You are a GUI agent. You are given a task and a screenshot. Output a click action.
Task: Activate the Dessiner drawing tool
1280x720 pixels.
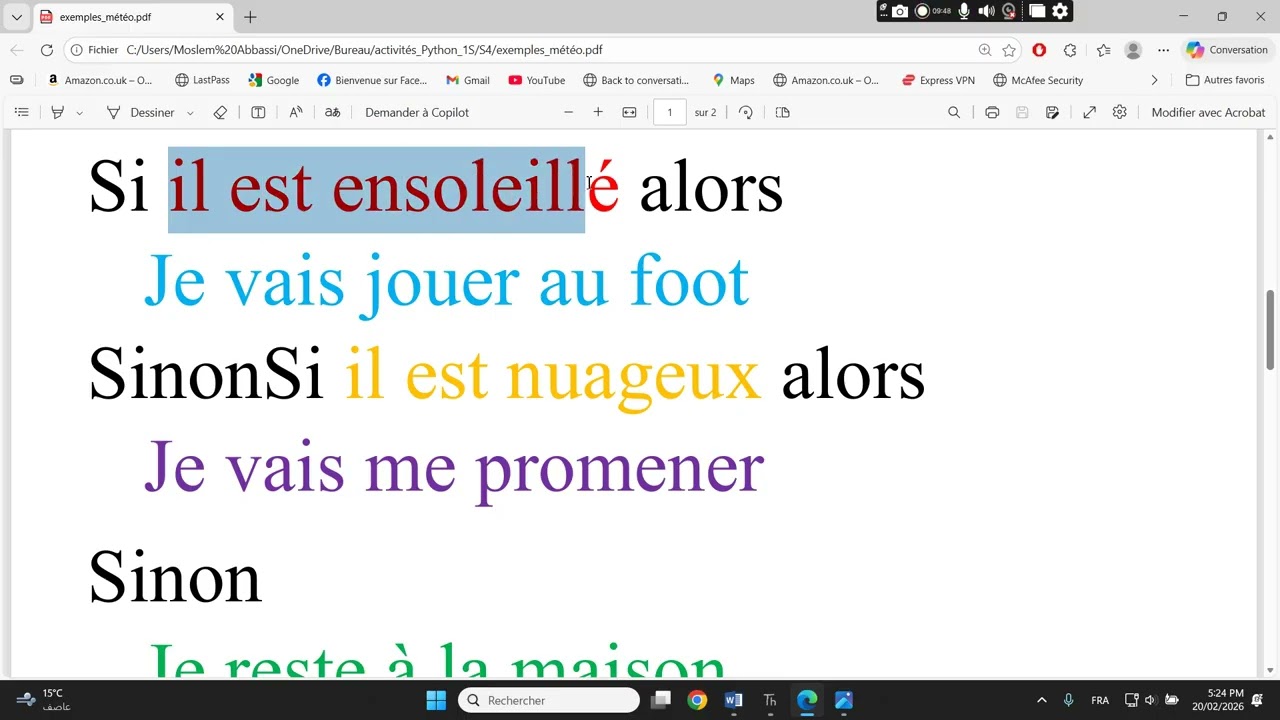[x=140, y=112]
